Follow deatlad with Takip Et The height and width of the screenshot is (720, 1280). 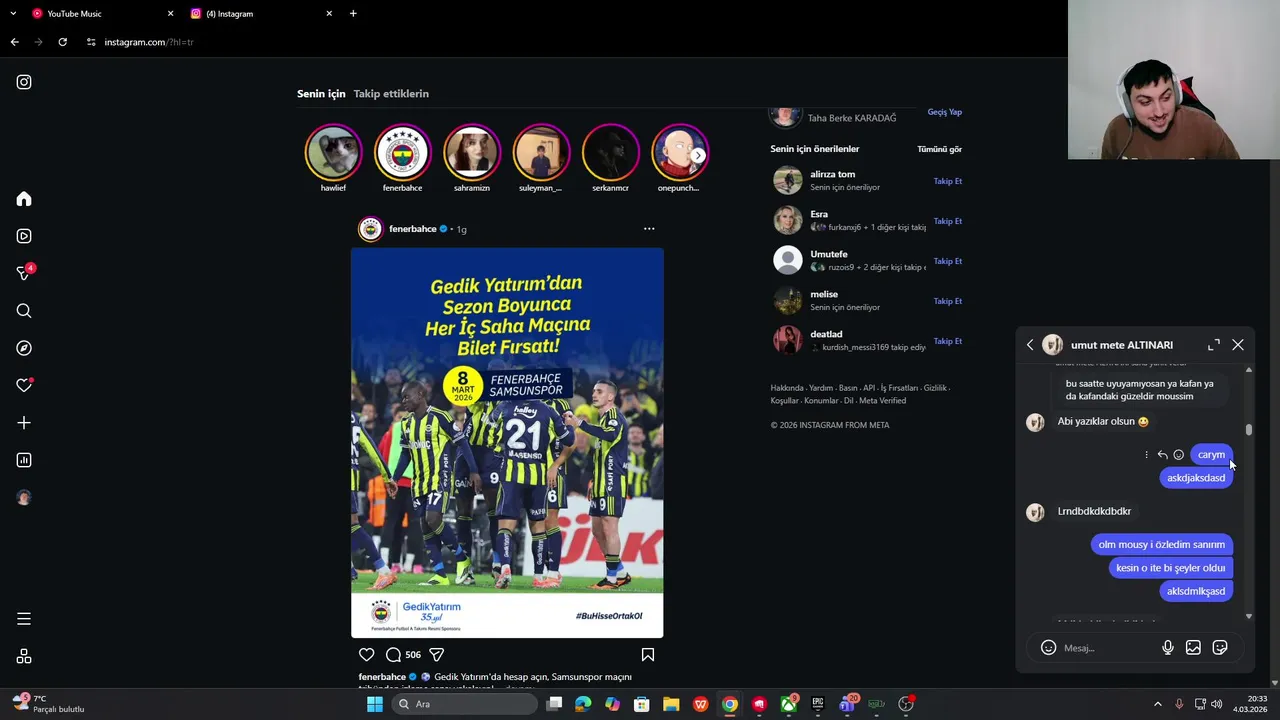coord(948,341)
